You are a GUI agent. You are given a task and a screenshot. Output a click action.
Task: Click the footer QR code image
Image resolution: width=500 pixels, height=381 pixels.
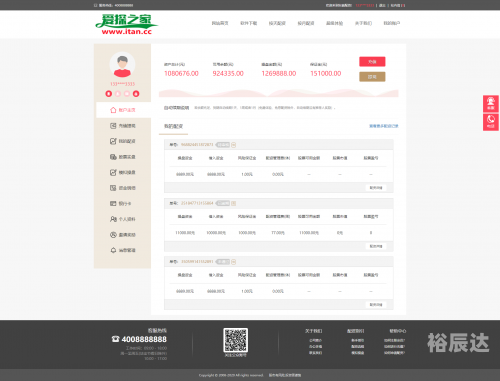point(236,340)
